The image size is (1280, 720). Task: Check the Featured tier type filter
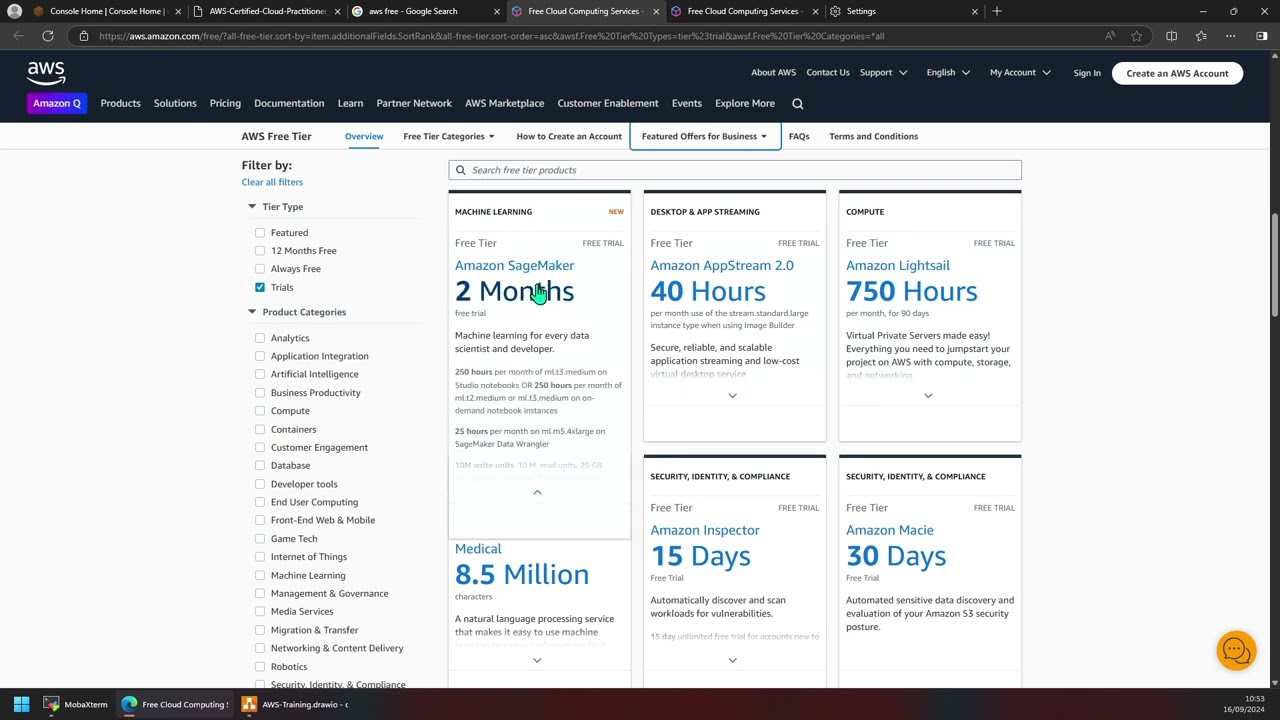[x=260, y=233]
